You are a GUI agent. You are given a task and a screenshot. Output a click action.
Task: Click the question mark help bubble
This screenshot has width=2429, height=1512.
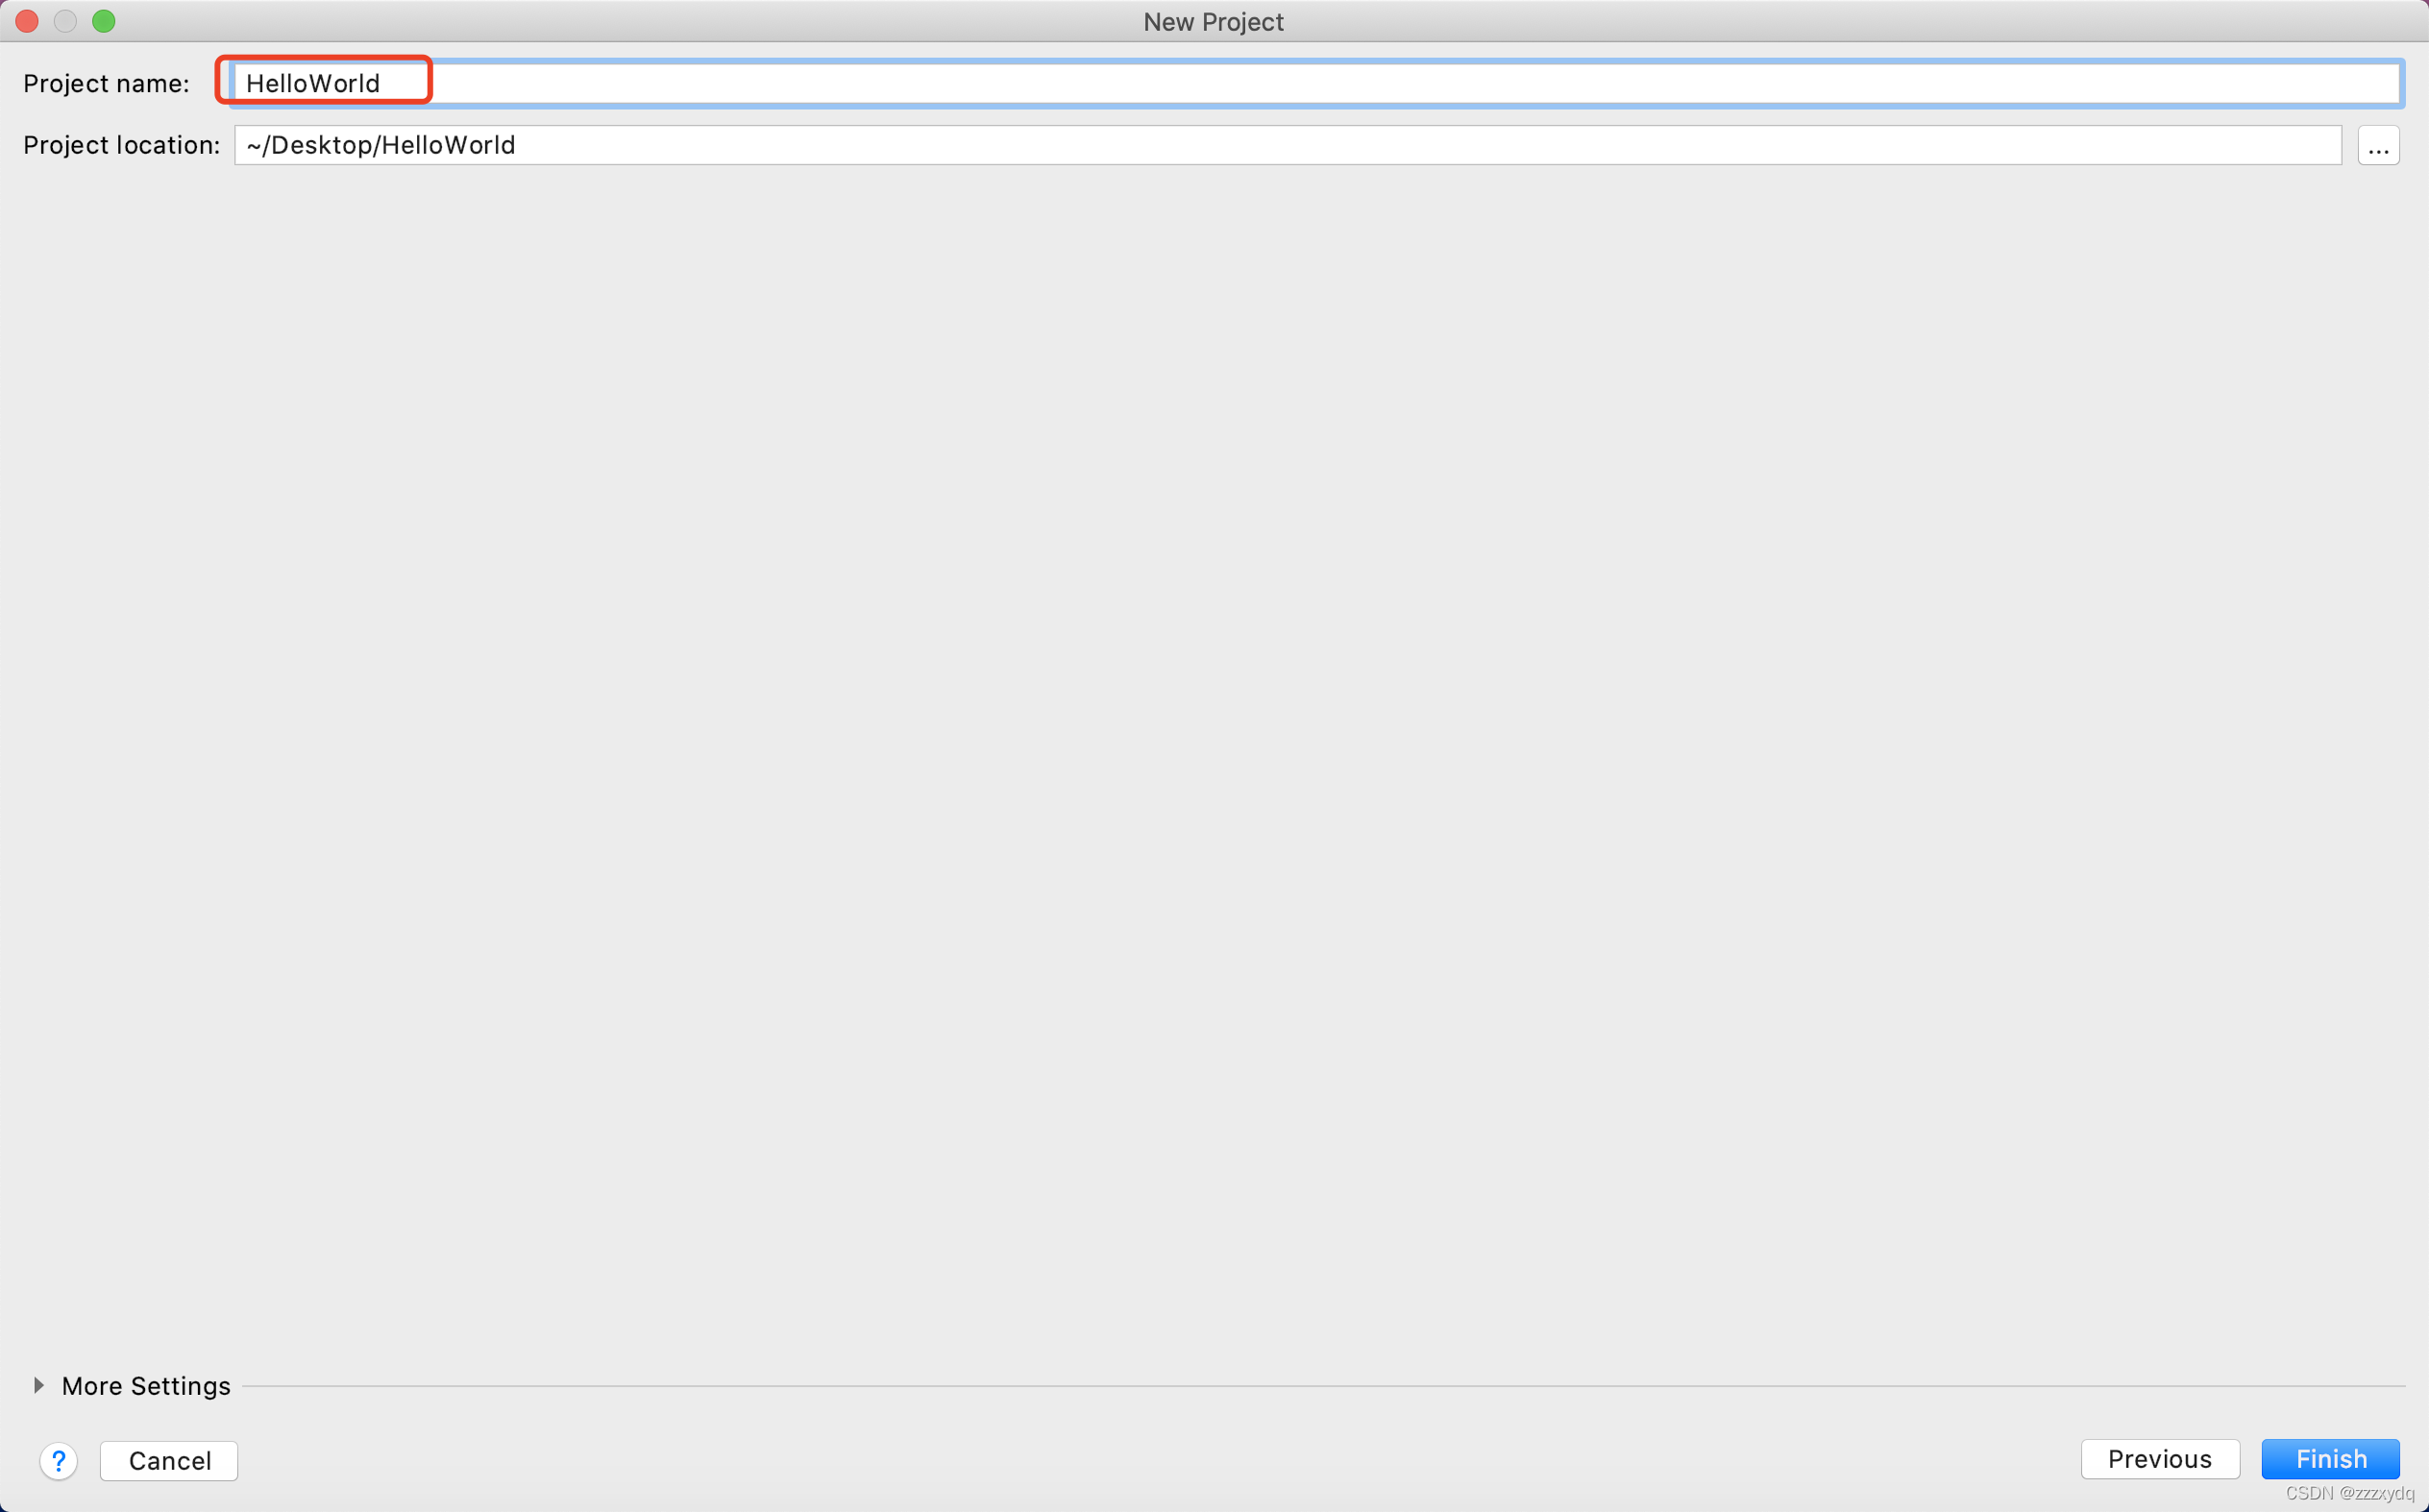click(59, 1460)
